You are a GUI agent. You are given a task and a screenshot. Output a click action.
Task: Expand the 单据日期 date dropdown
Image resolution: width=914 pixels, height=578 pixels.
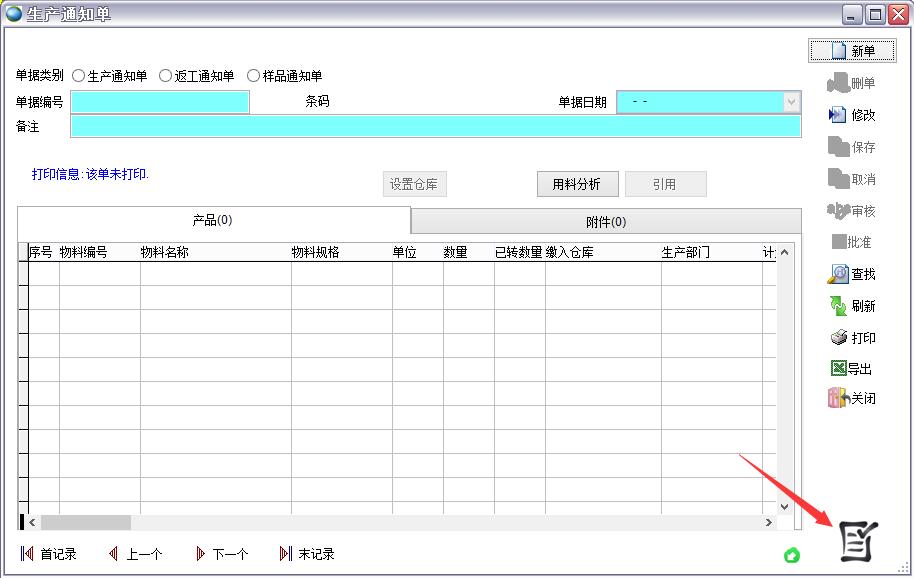coord(792,102)
